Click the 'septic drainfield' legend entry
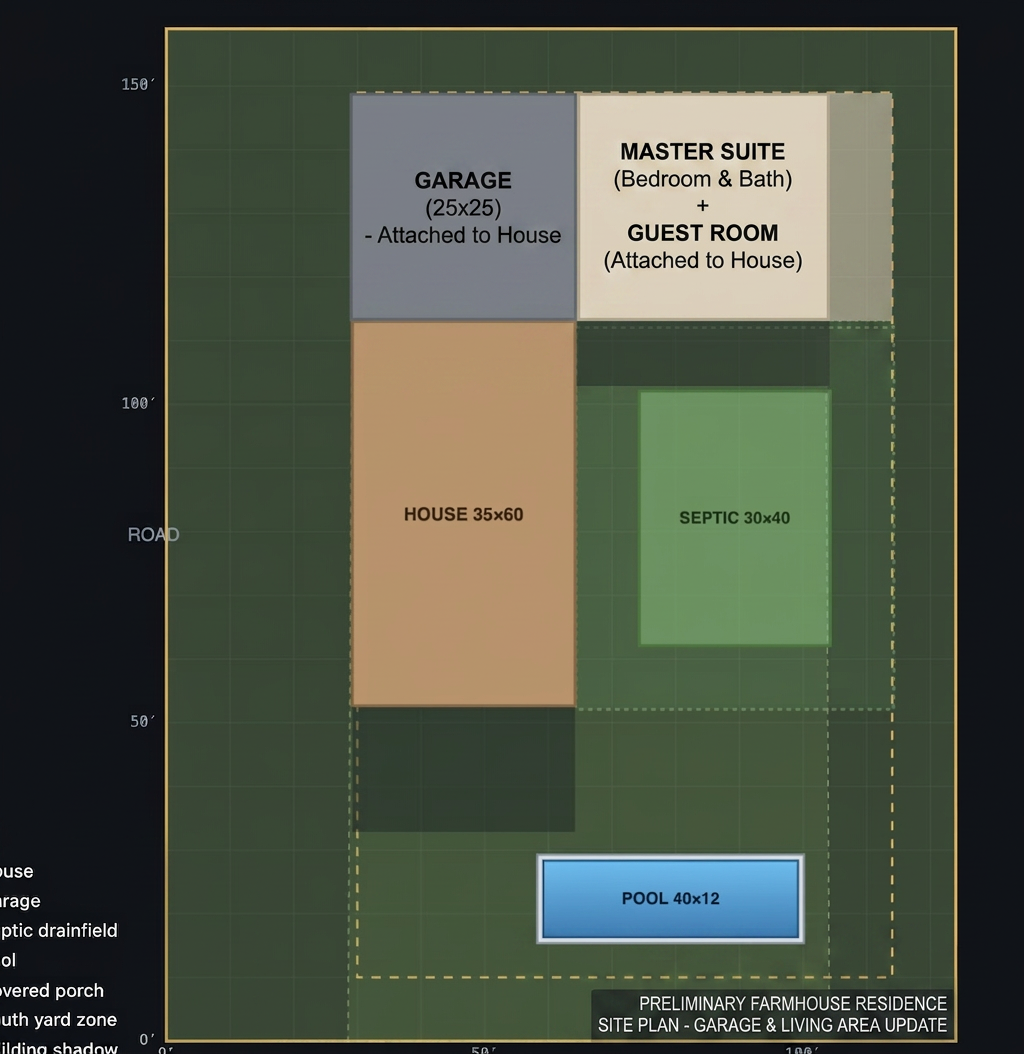Viewport: 1024px width, 1054px height. point(58,930)
